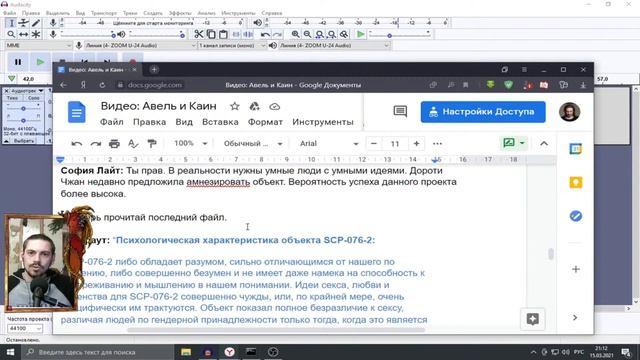This screenshot has width=640, height=360.
Task: Adjust the Audacity play-at-speed slider
Action: 400,34
